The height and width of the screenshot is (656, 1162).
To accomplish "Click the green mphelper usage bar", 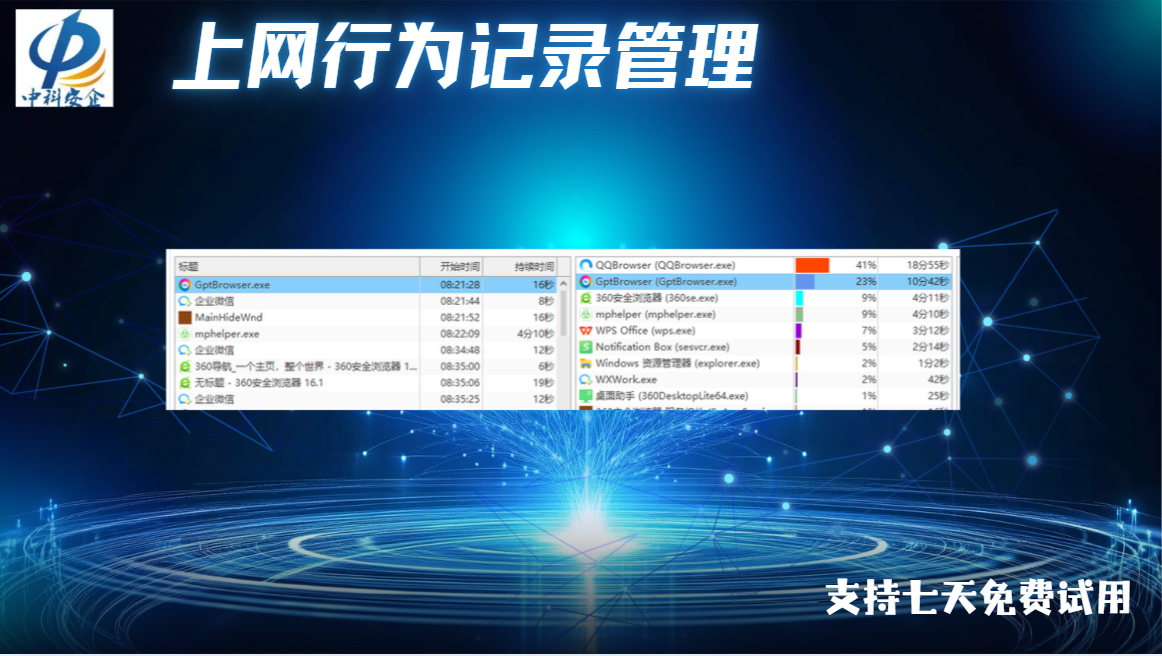I will coord(800,314).
